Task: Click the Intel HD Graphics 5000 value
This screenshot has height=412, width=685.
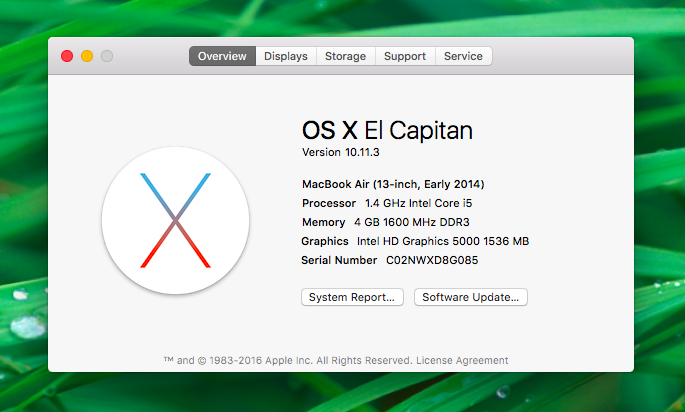Action: [x=443, y=241]
